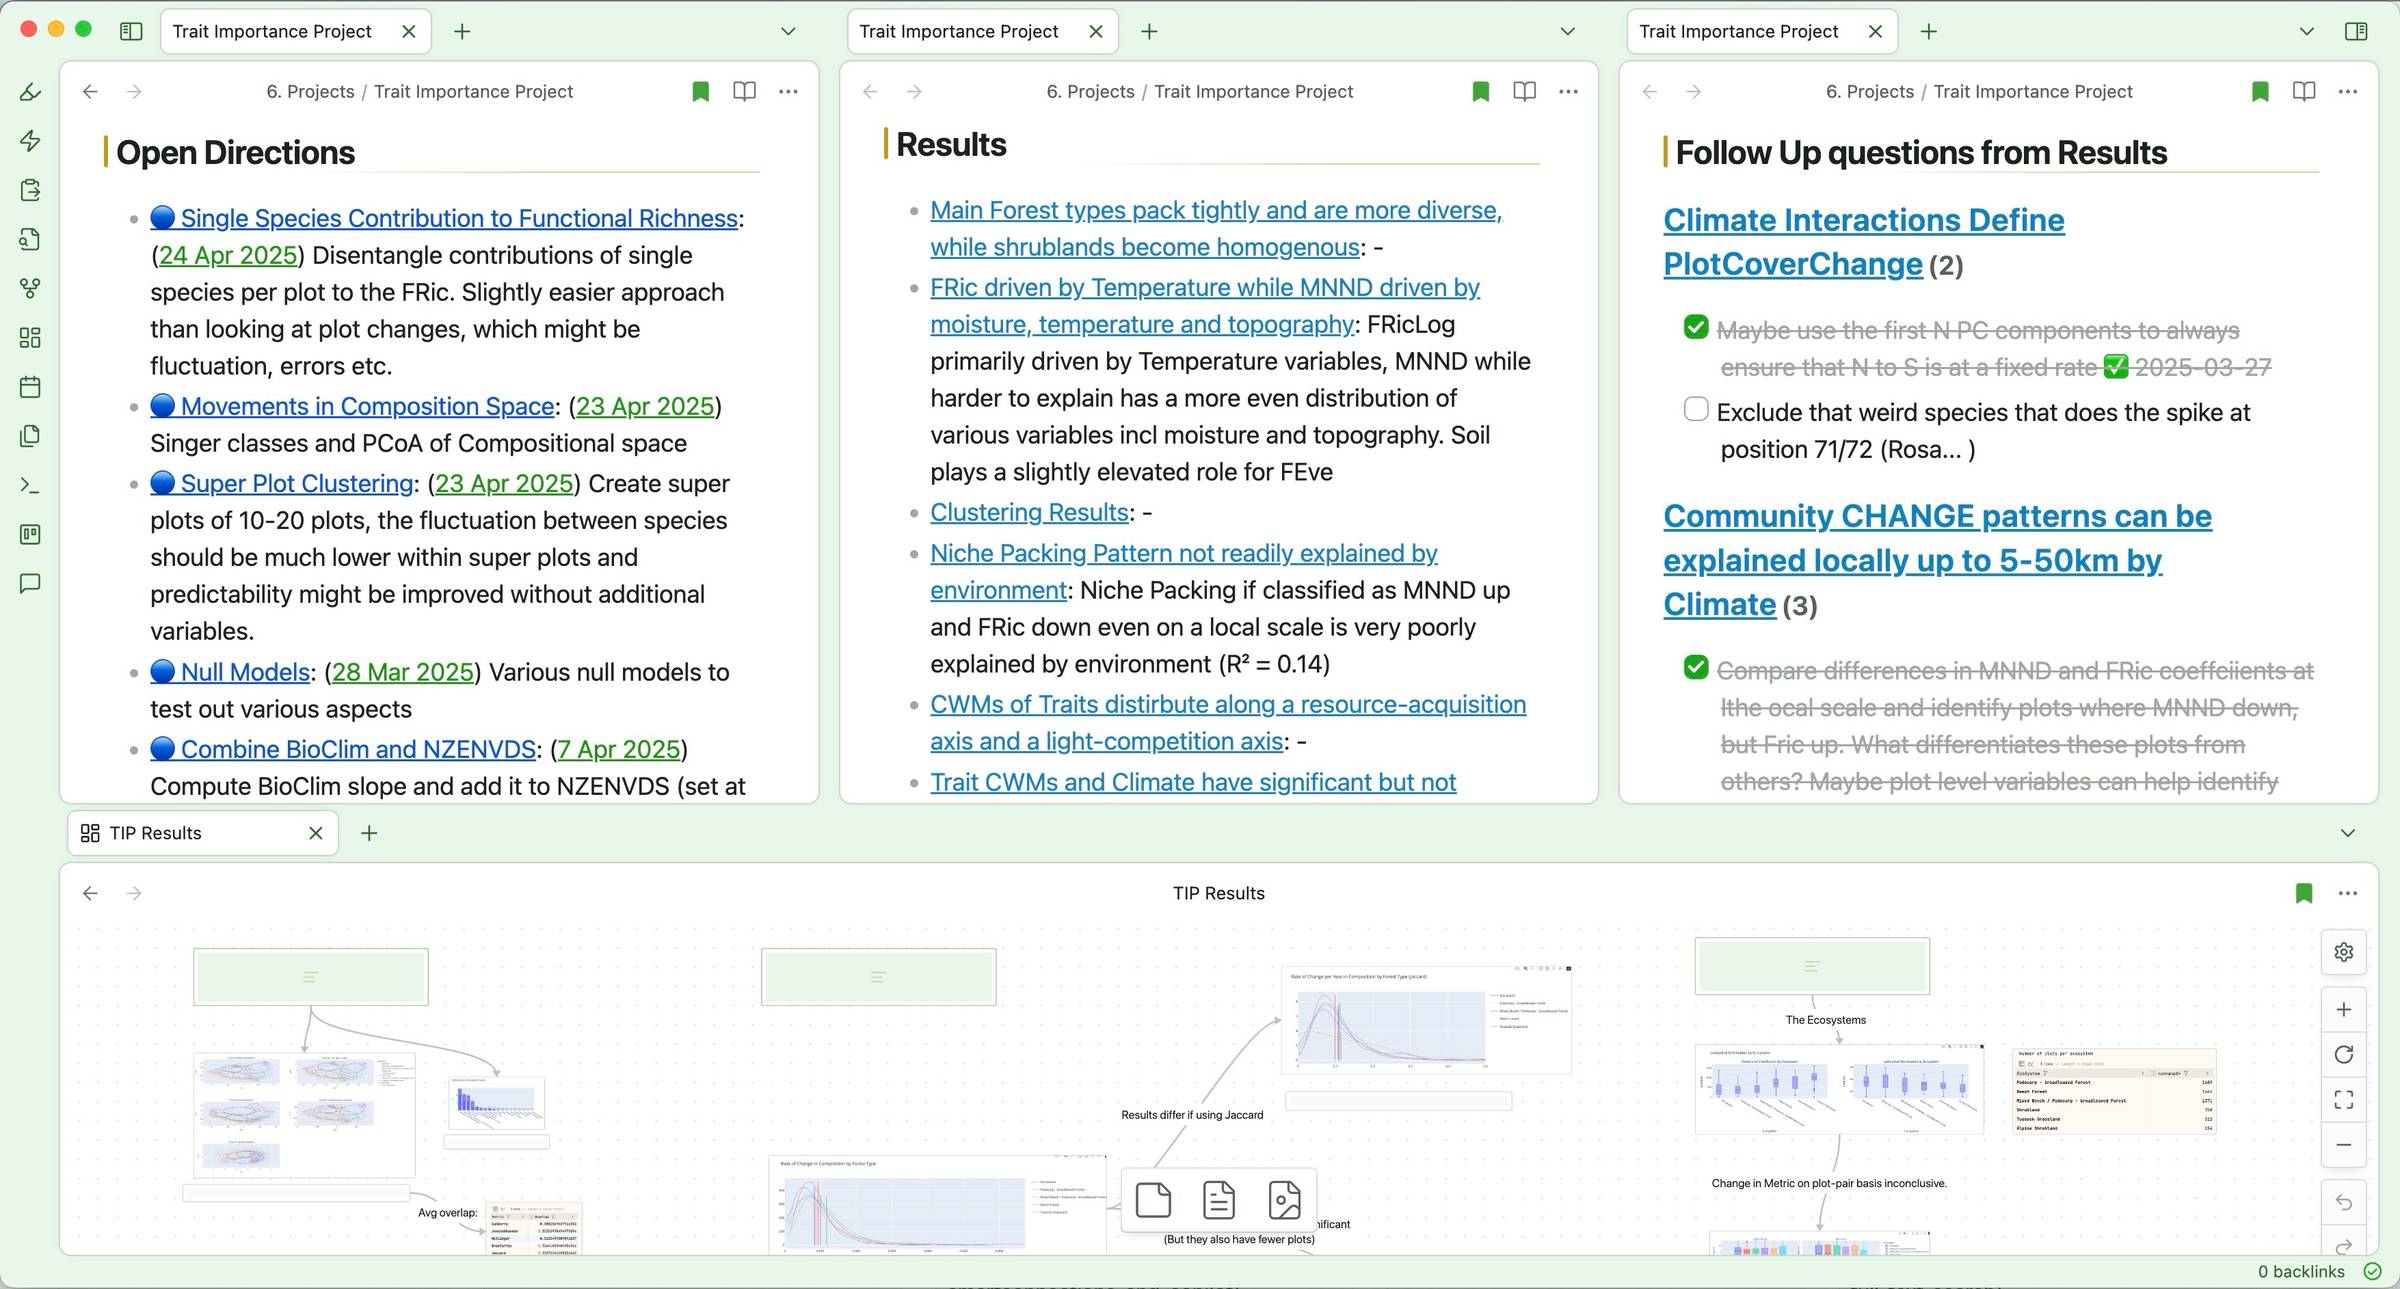The height and width of the screenshot is (1289, 2400).
Task: Uncheck the 'first N PC components' task
Action: [1696, 327]
